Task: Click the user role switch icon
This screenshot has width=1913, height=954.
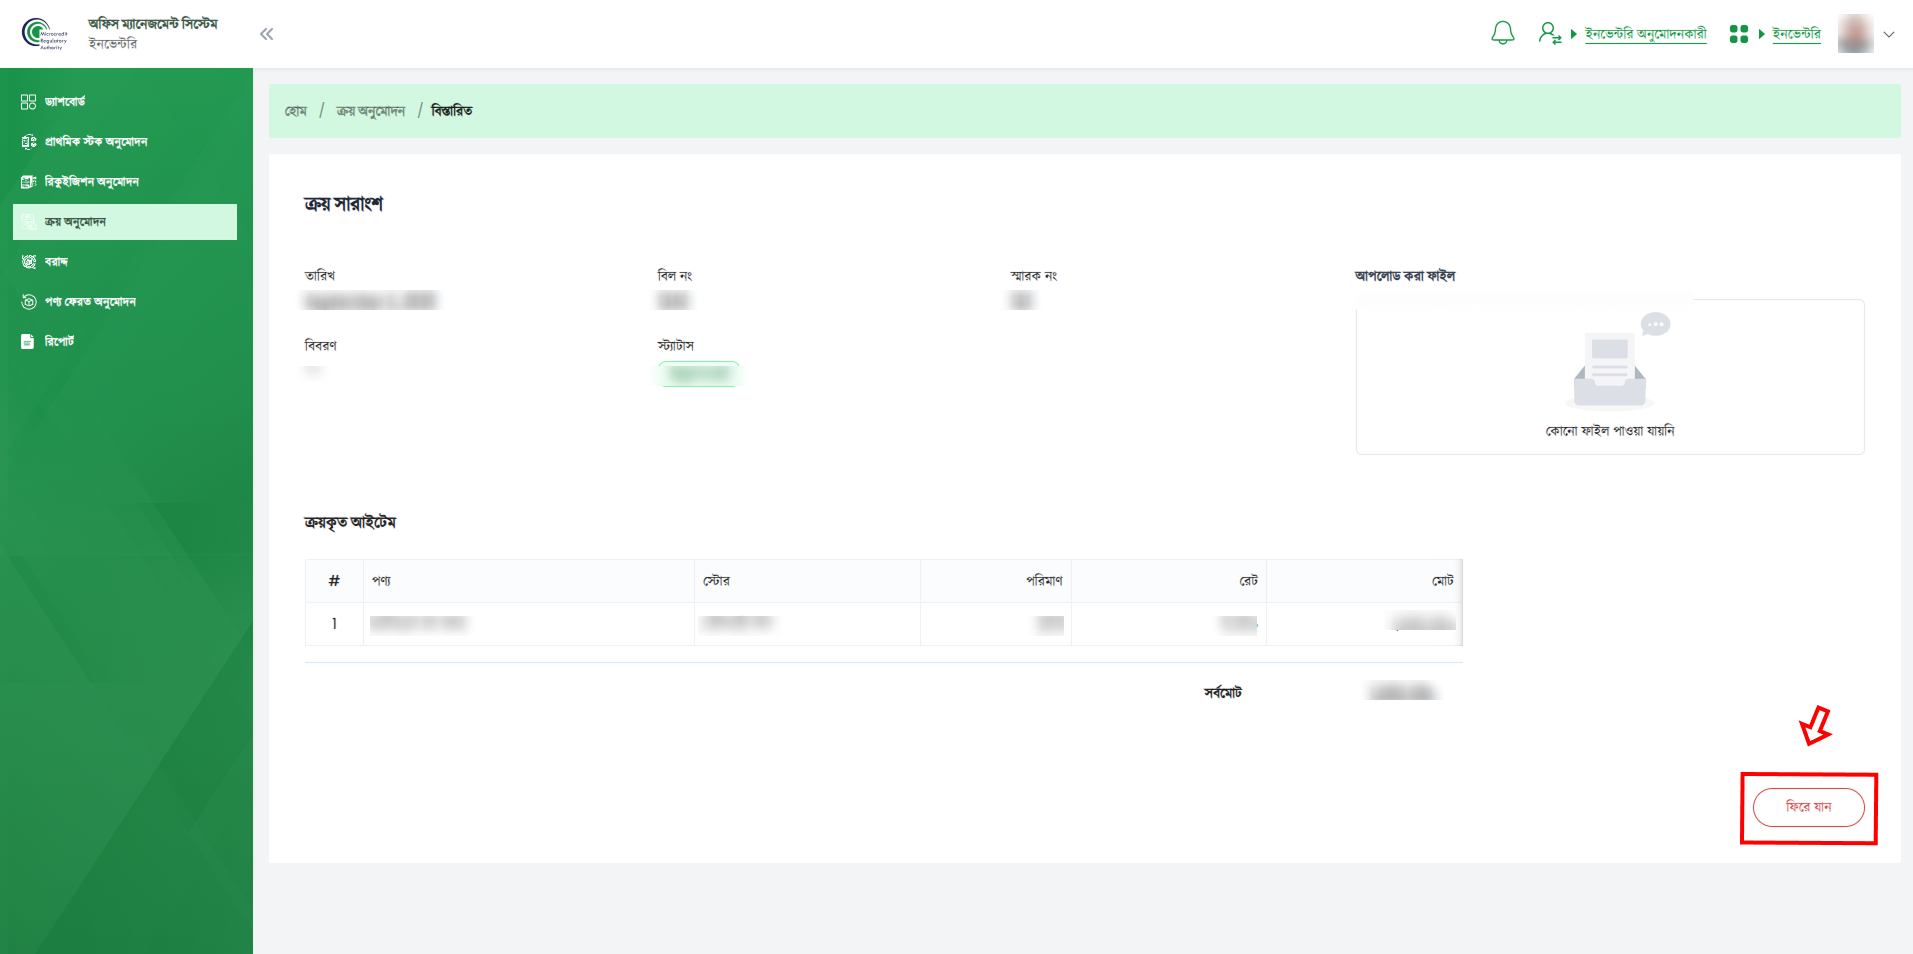Action: click(1549, 33)
